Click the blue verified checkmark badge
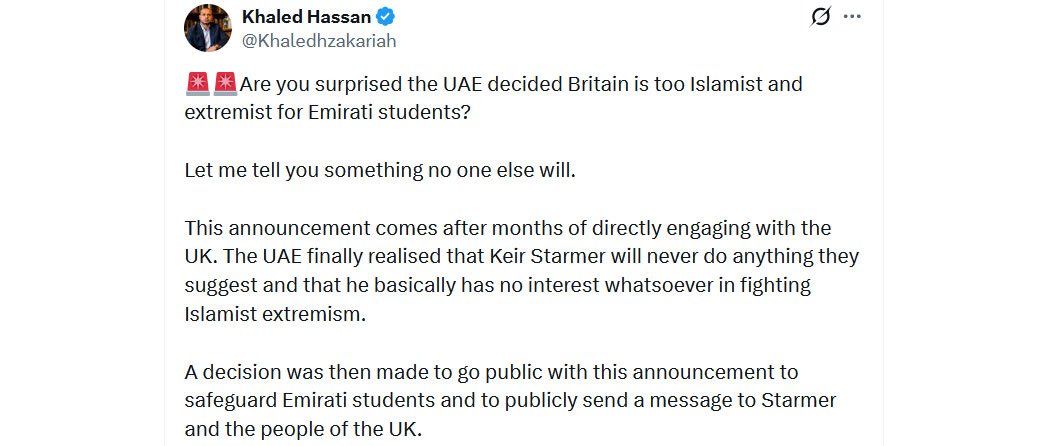 pos(386,17)
